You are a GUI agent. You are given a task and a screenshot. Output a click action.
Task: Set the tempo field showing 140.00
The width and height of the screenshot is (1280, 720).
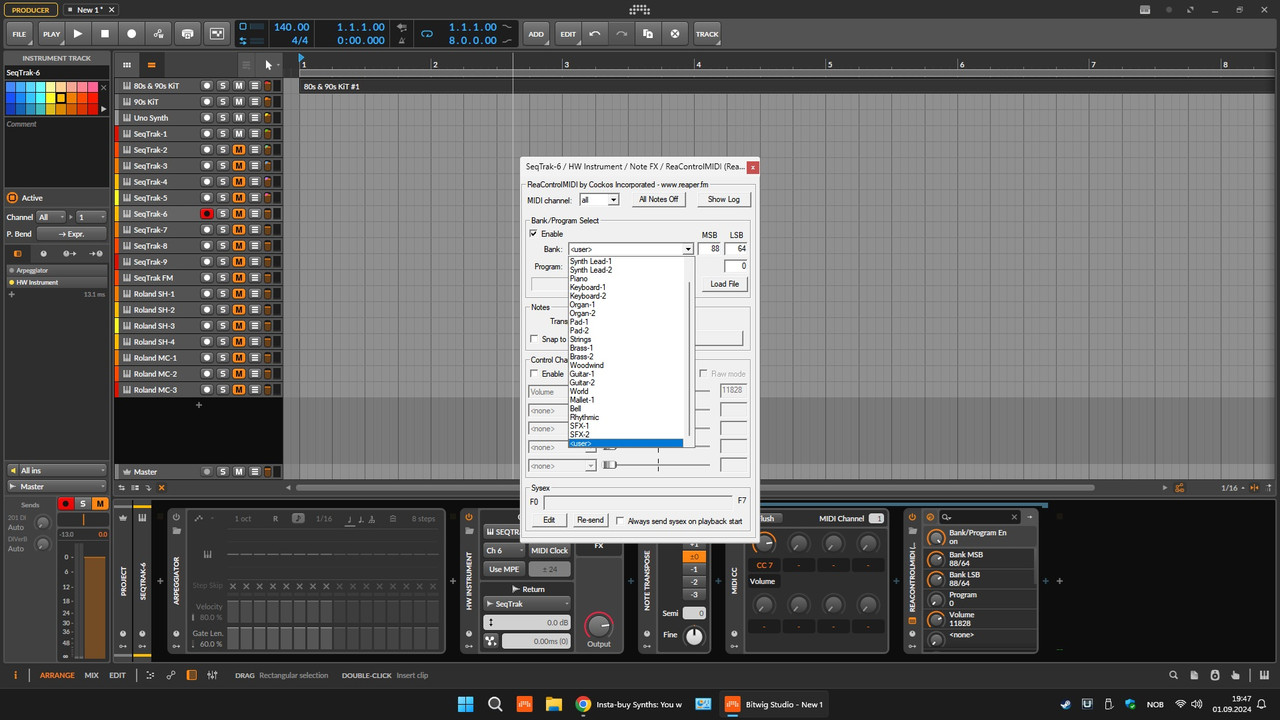[291, 27]
